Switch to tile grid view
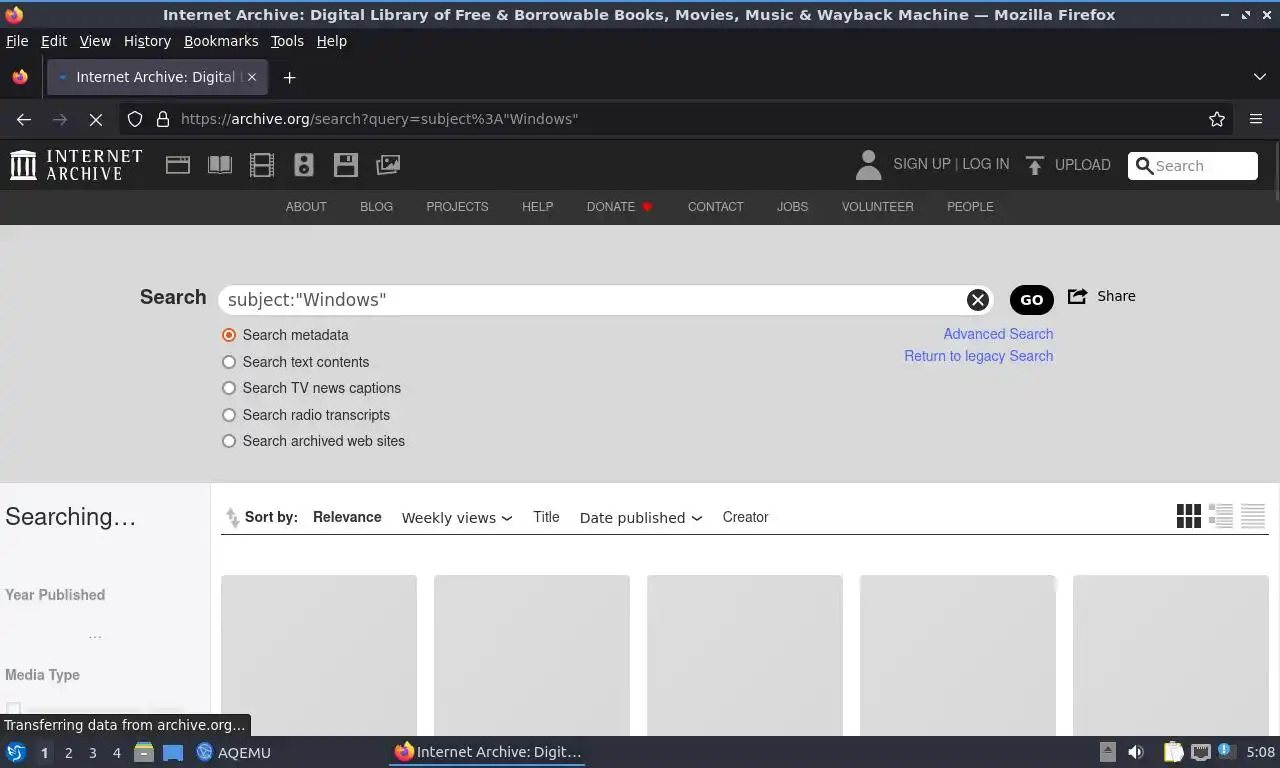This screenshot has height=768, width=1280. point(1188,516)
